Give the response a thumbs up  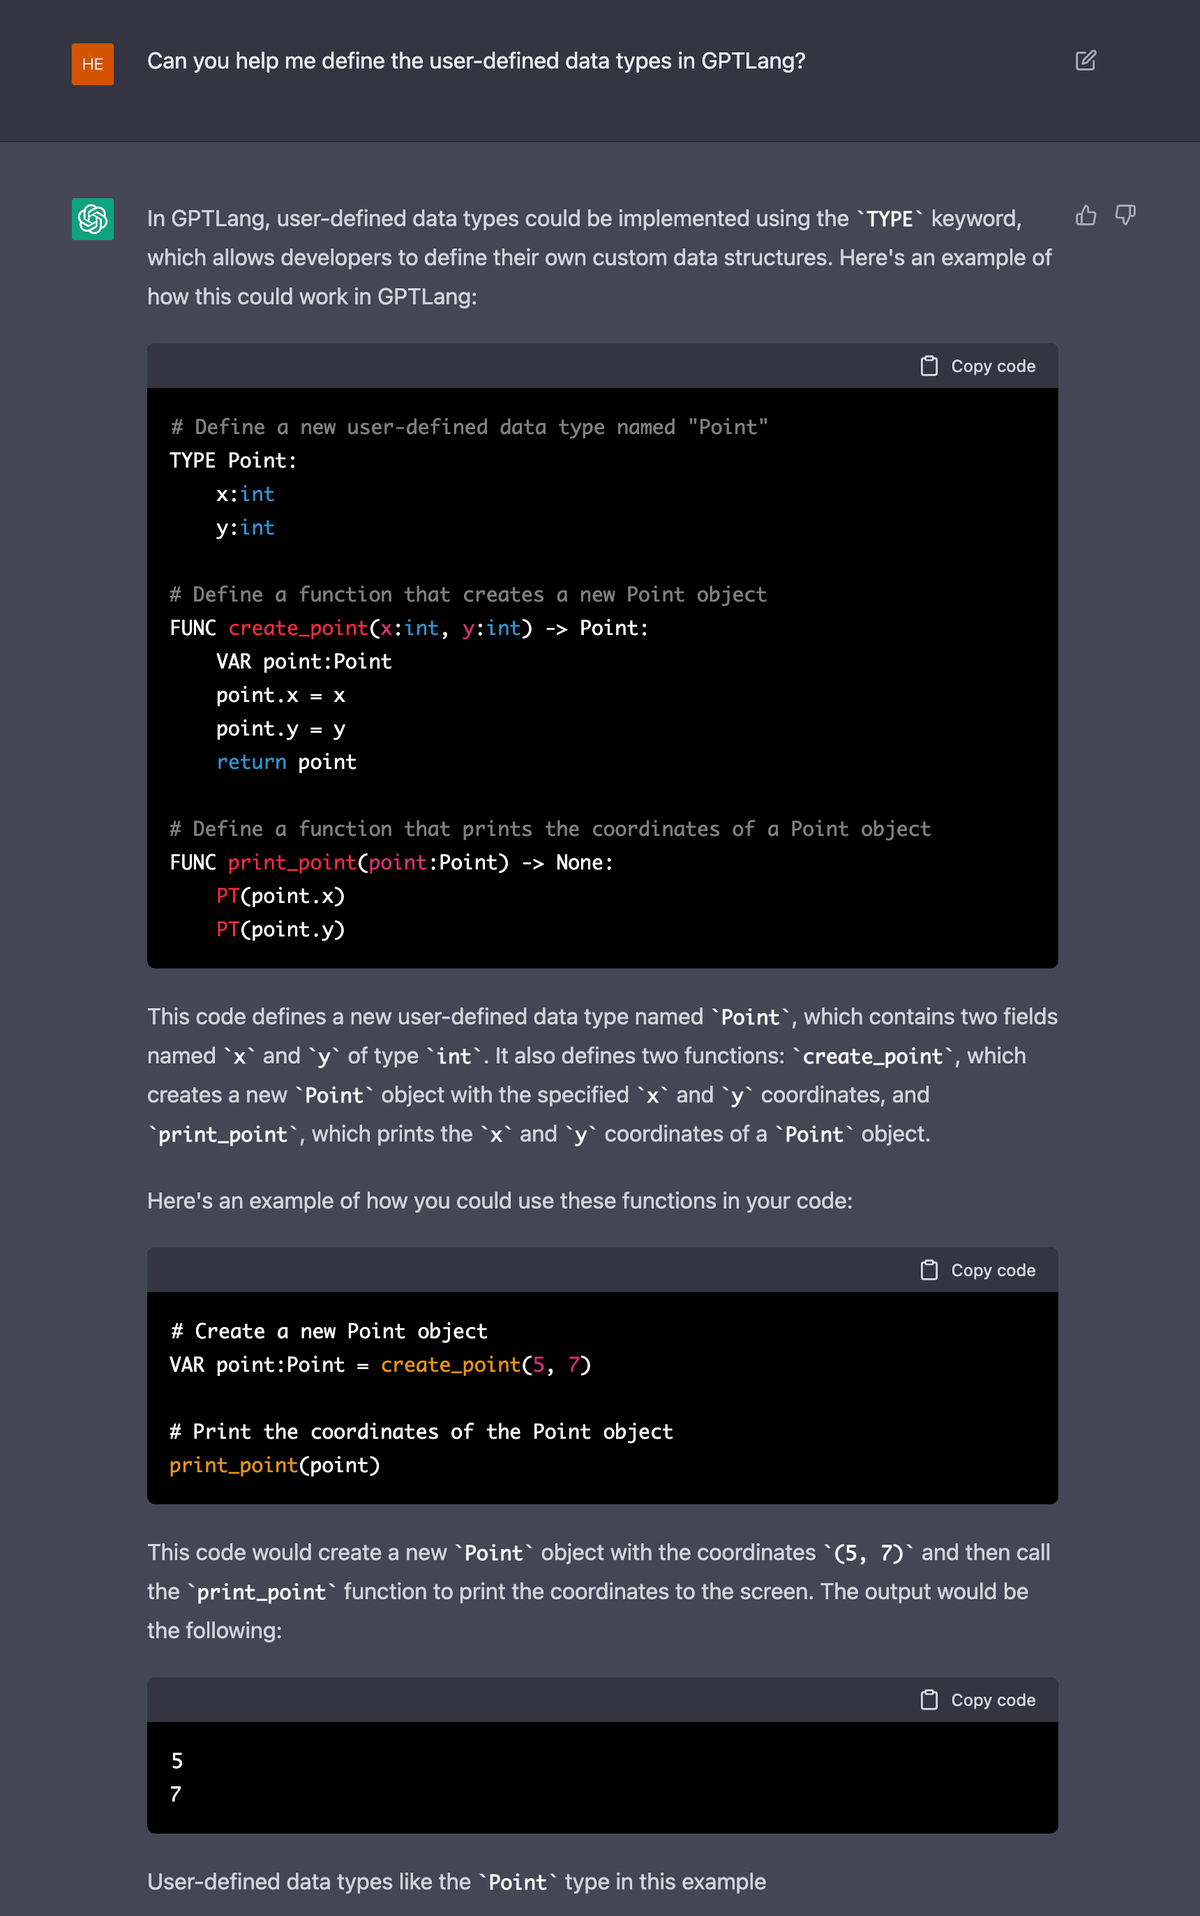coord(1086,215)
